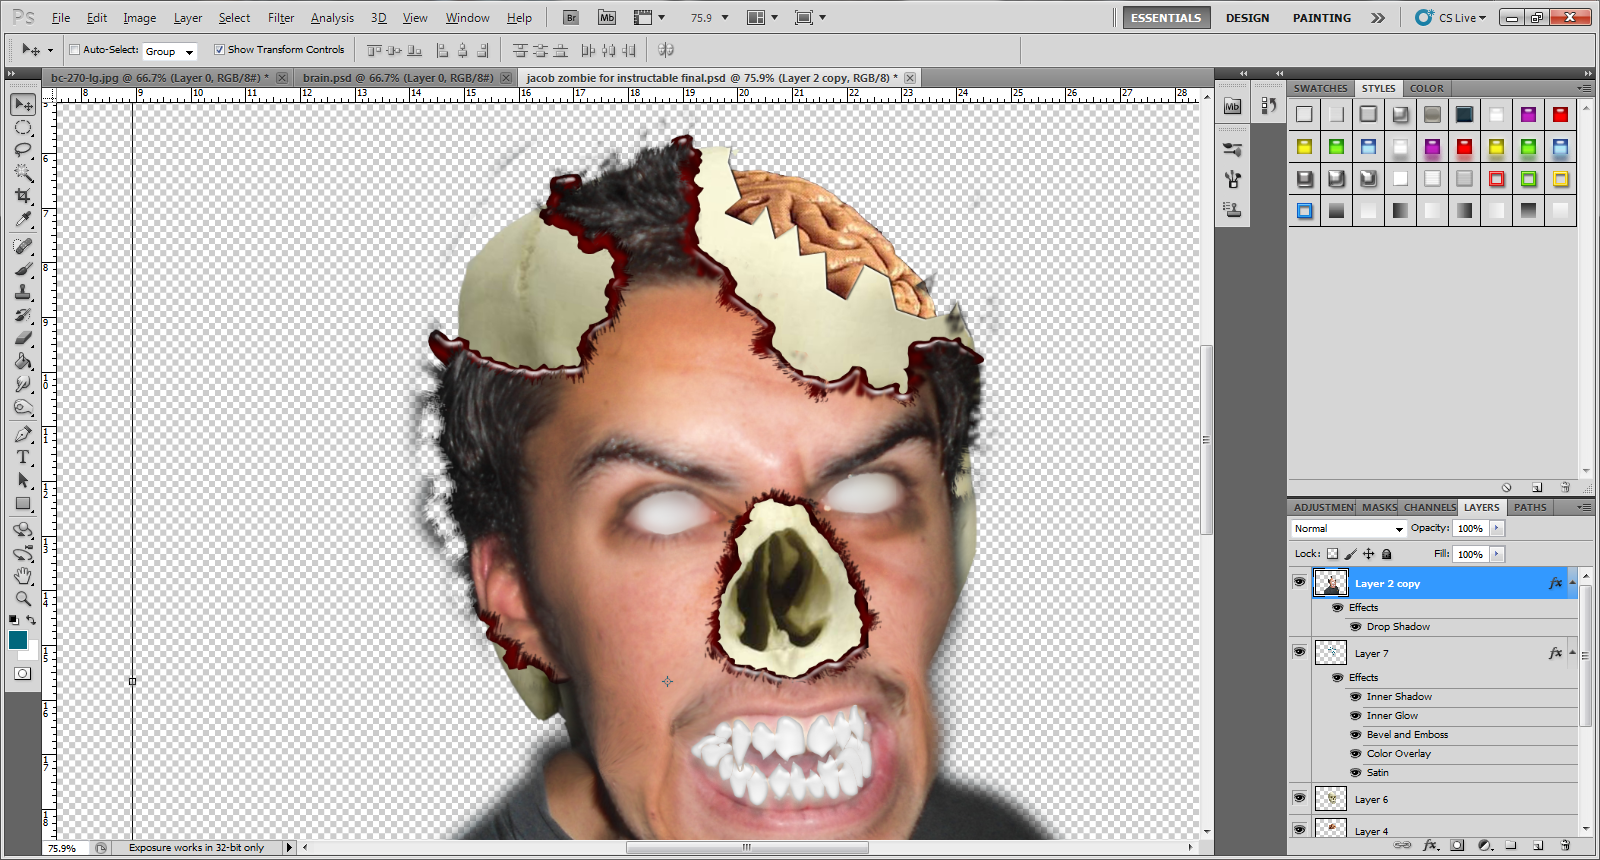Screen dimensions: 1600x860
Task: Select the Quick Selection tool
Action: click(x=23, y=173)
